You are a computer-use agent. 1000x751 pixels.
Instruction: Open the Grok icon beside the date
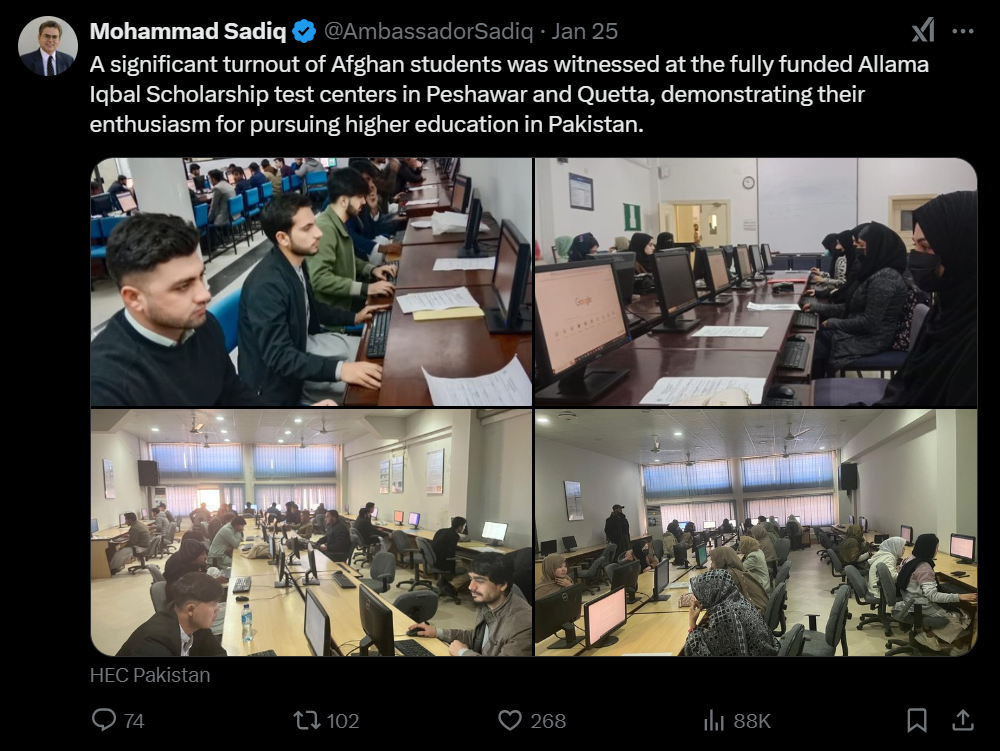click(x=923, y=30)
